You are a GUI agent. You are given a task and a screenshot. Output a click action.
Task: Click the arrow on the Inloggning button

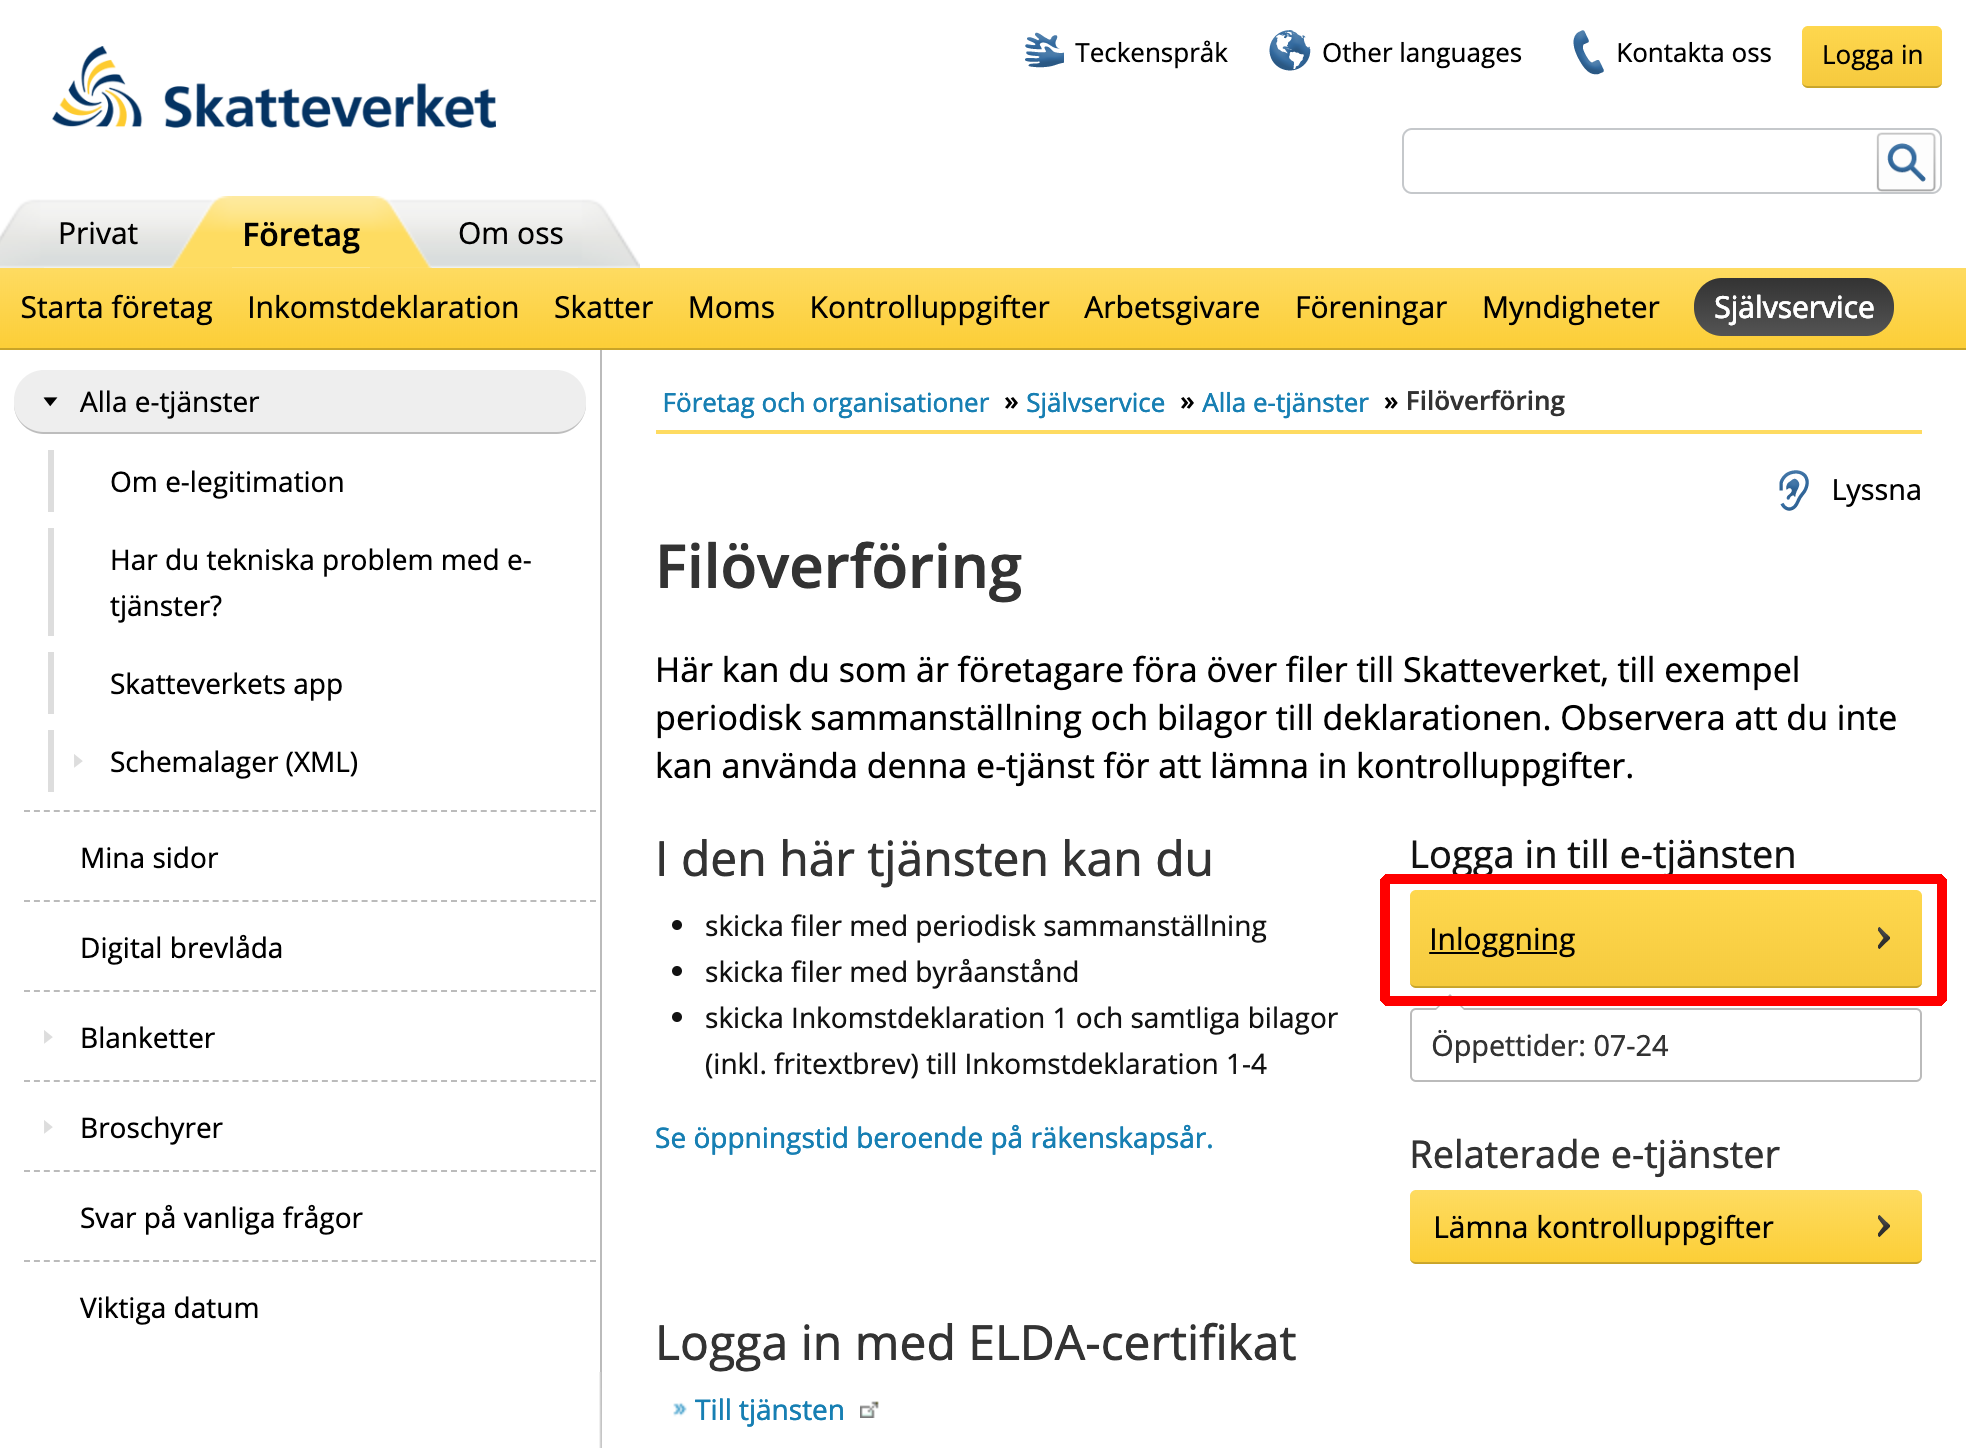coord(1884,938)
